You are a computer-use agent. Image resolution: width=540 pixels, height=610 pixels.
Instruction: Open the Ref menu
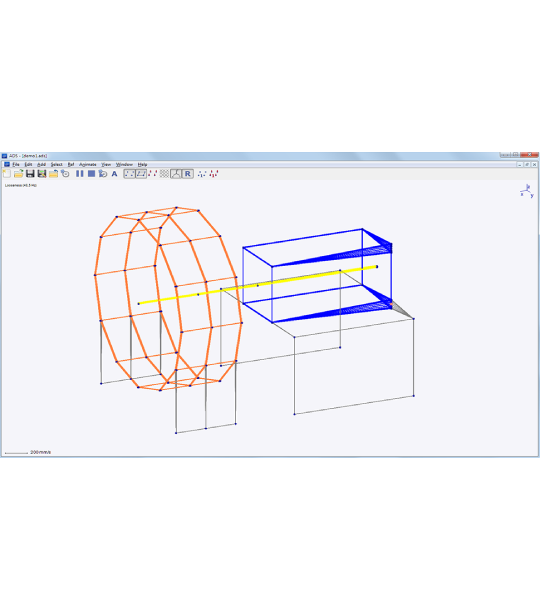(x=71, y=165)
